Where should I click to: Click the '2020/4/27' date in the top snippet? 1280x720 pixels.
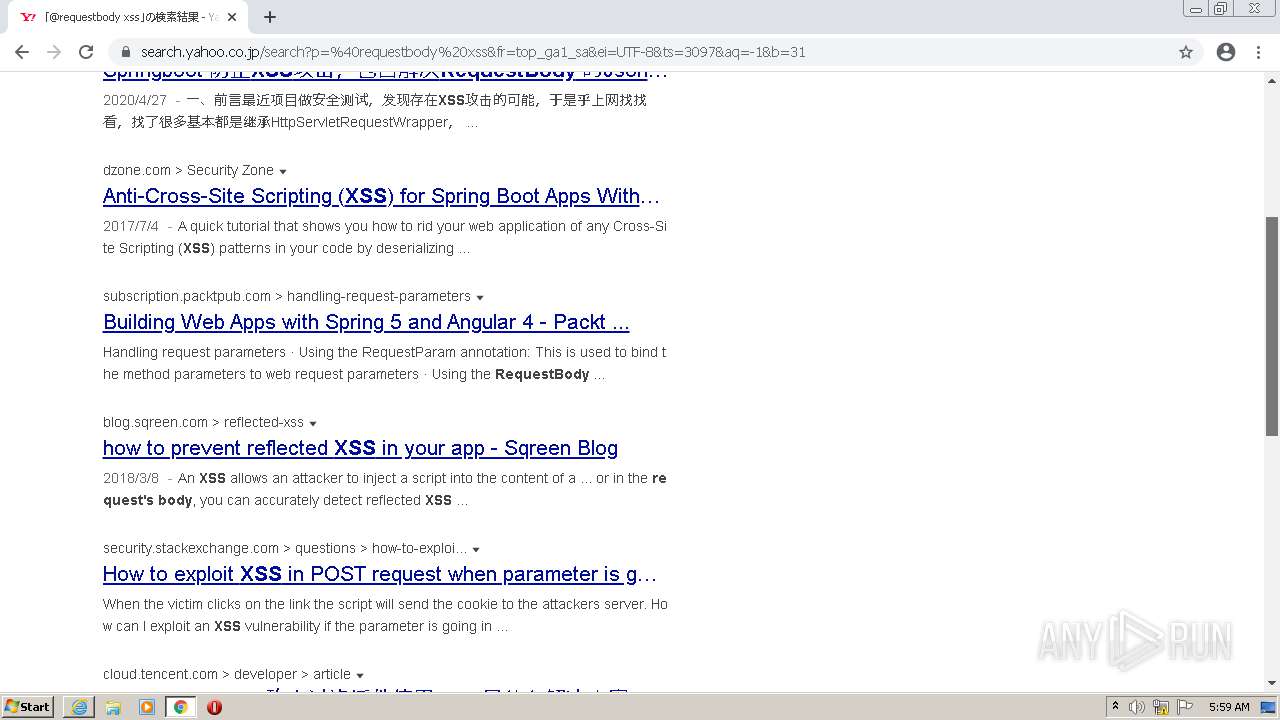click(x=135, y=100)
